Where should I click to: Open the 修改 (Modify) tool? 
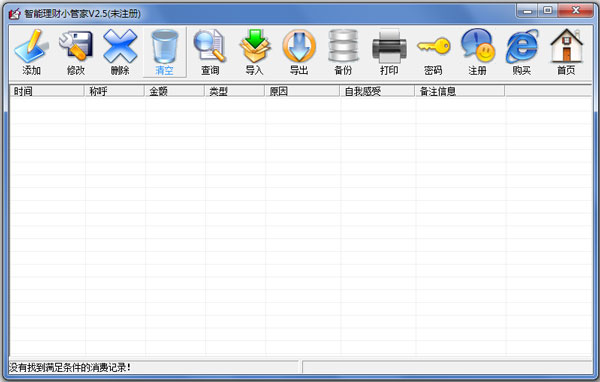point(76,51)
